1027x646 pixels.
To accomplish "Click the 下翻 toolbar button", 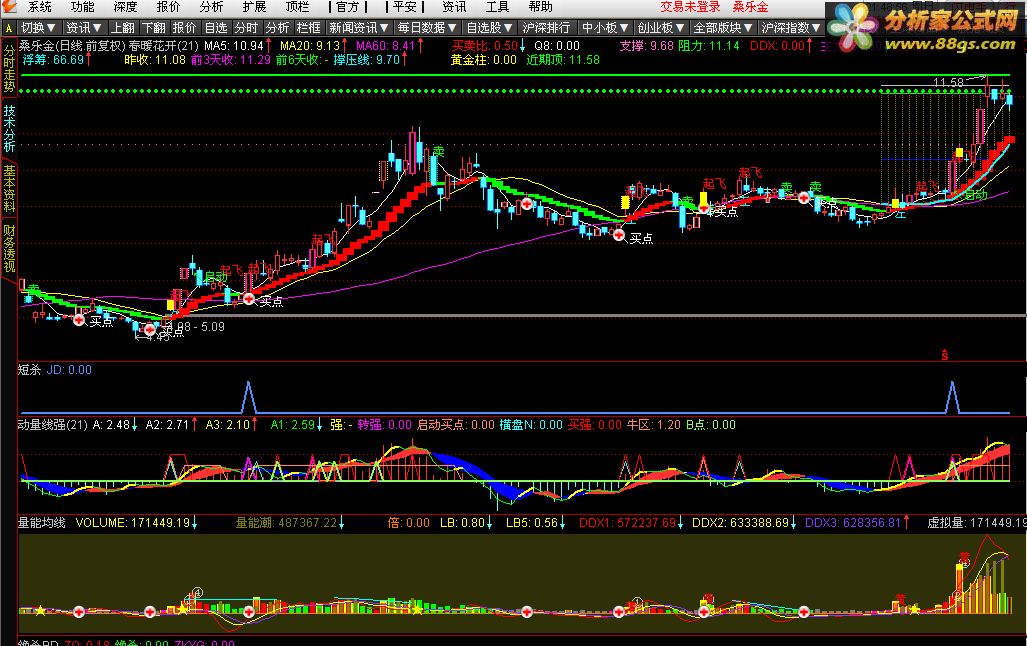I will click(153, 28).
